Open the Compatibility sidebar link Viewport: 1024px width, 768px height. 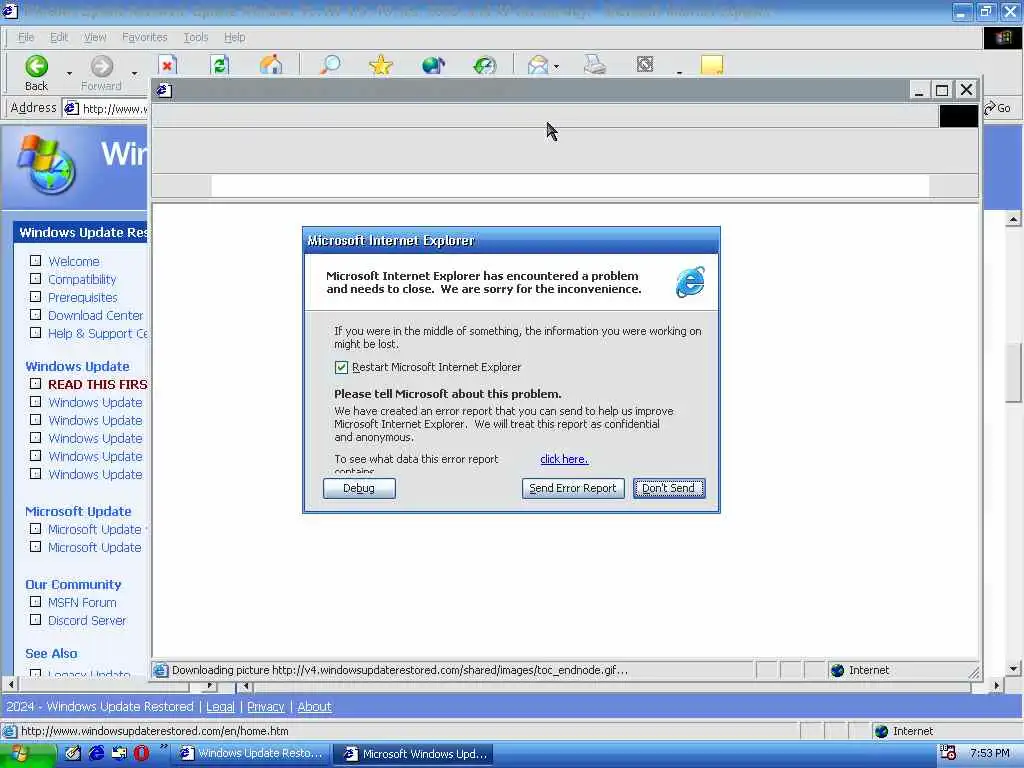click(82, 280)
